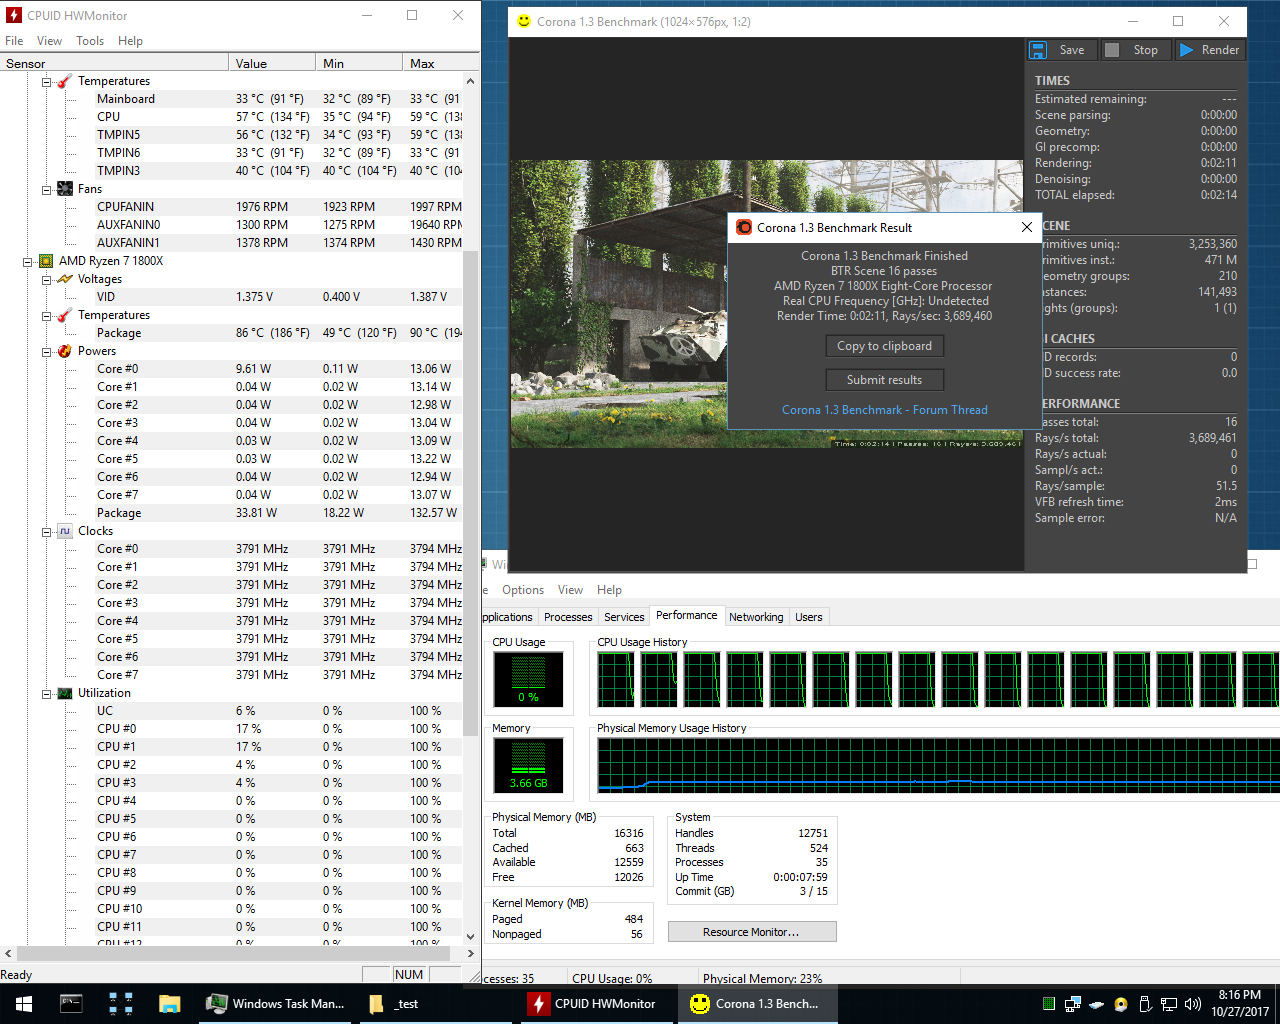The width and height of the screenshot is (1280, 1024).
Task: Click the Stop button in Corona toolbar
Action: click(1134, 50)
